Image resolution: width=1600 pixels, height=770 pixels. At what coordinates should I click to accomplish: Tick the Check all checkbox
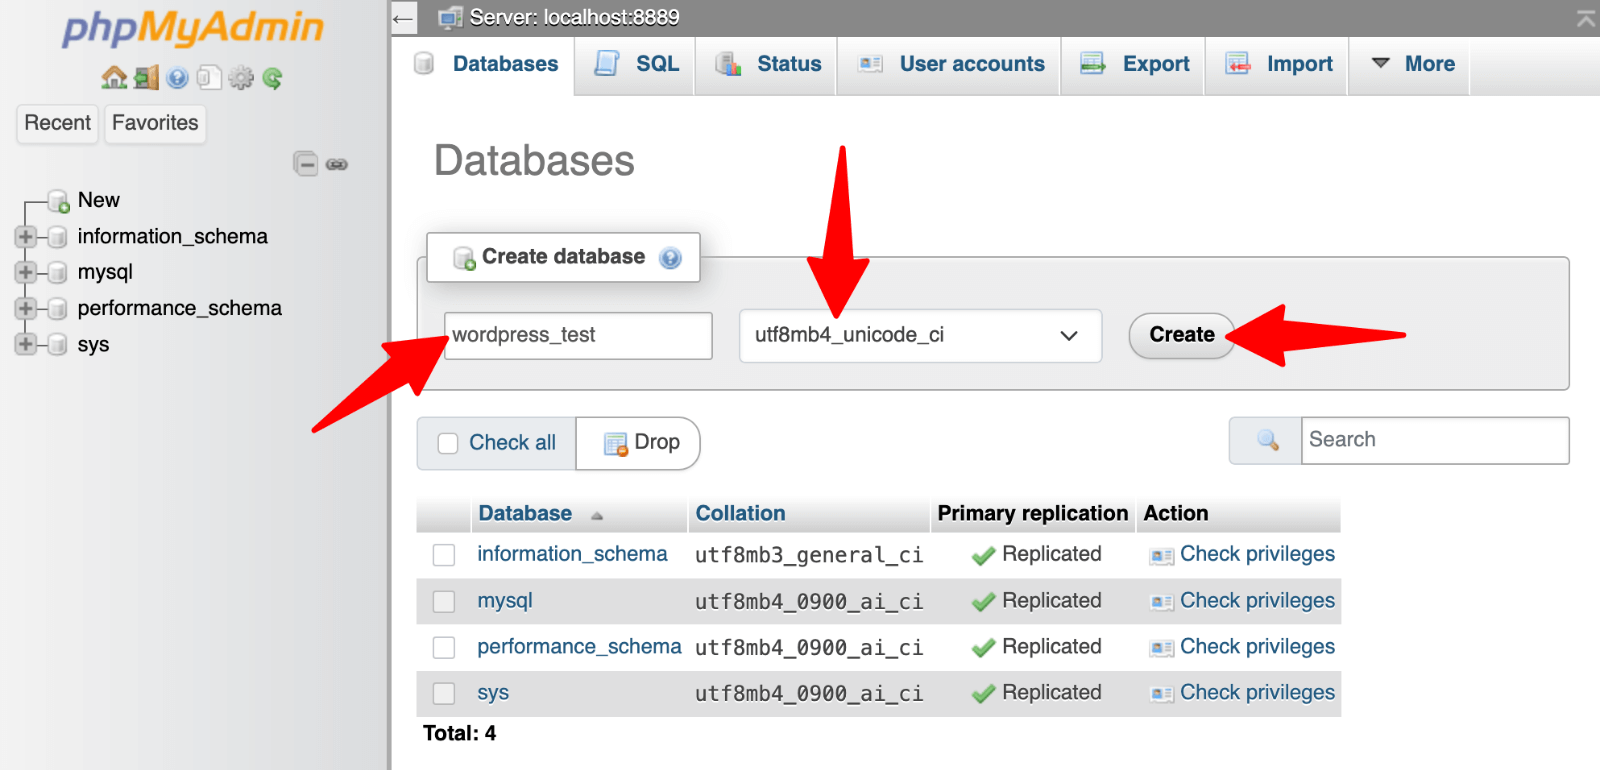click(x=448, y=443)
